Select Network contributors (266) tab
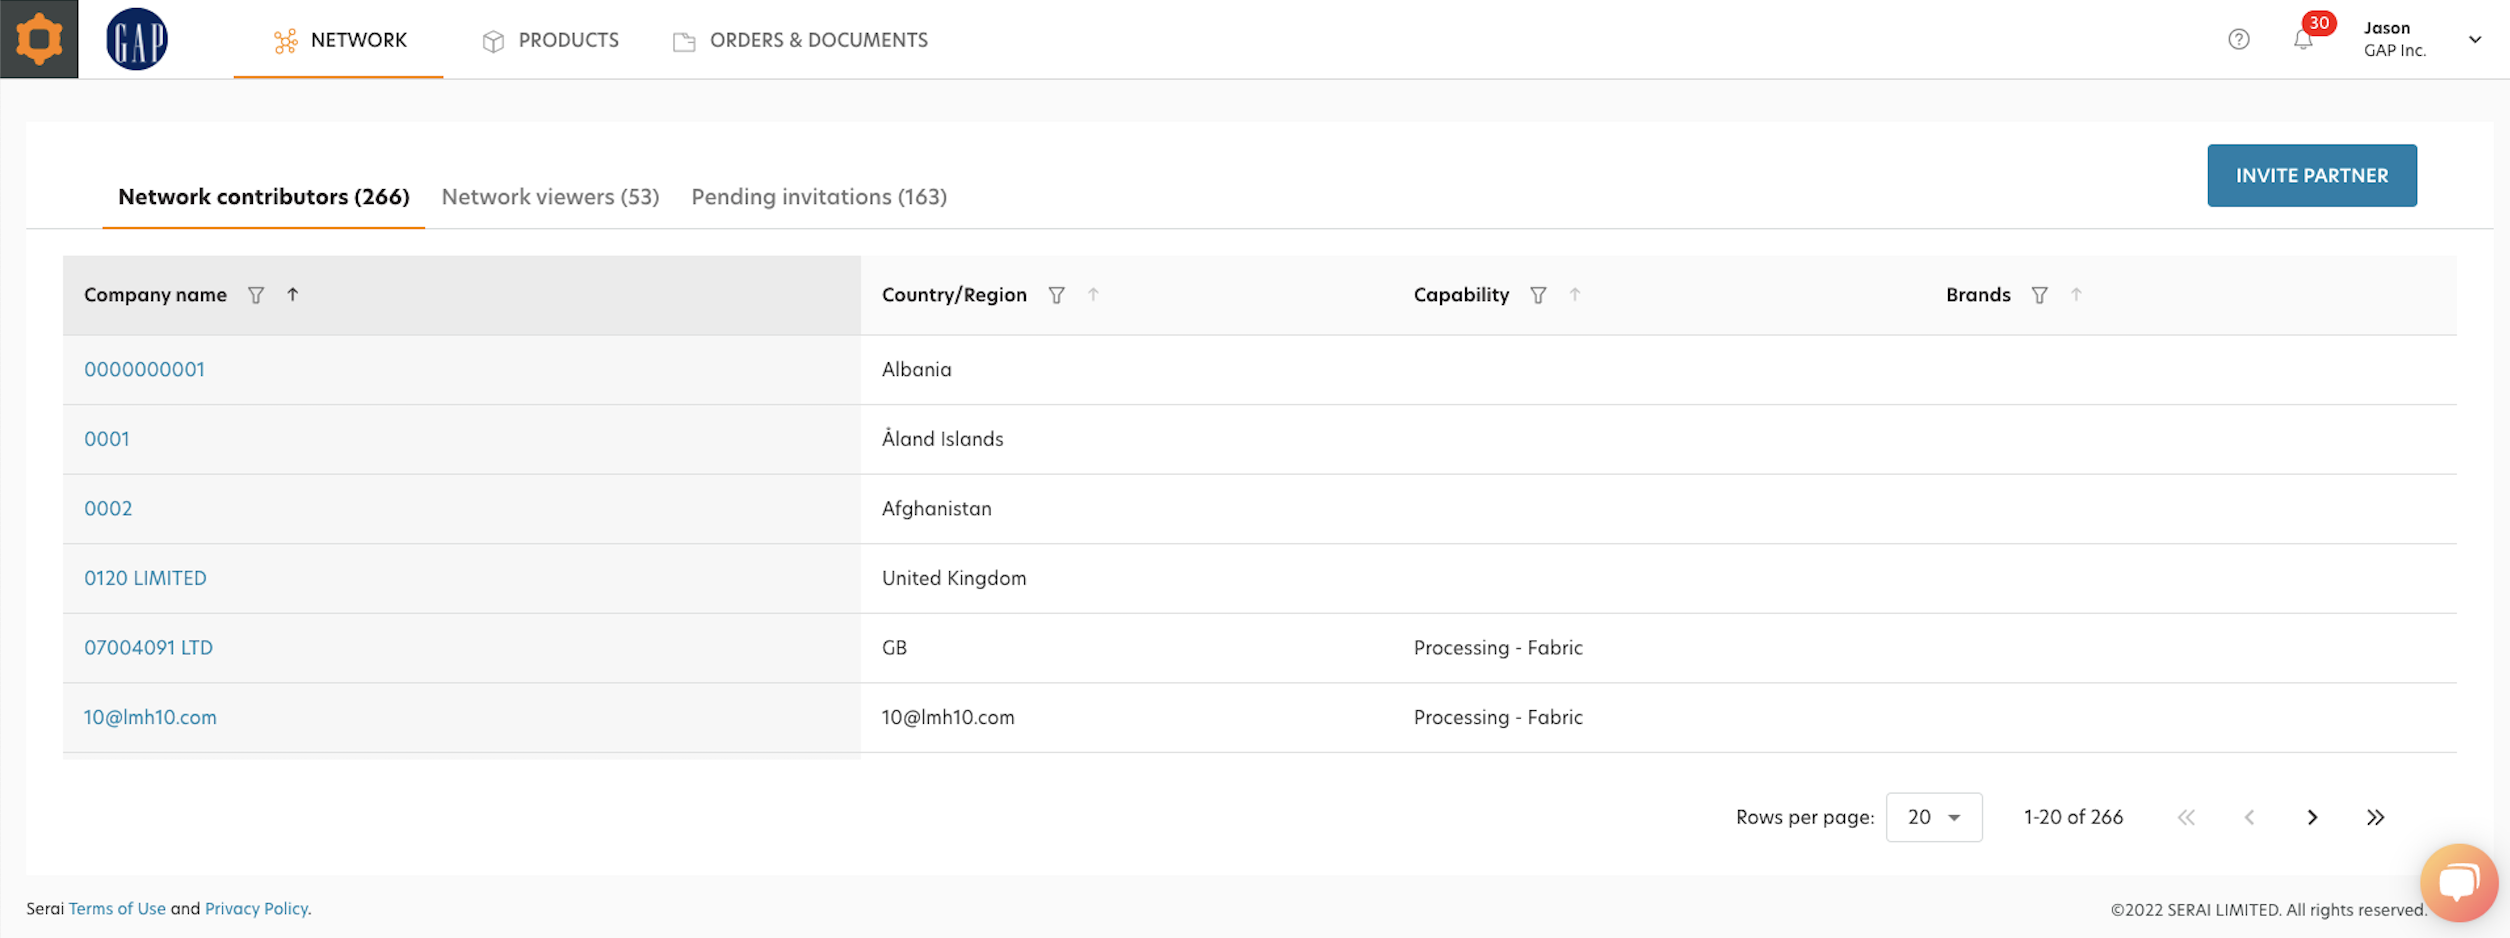Screen dimensions: 2510x938 [x=264, y=197]
